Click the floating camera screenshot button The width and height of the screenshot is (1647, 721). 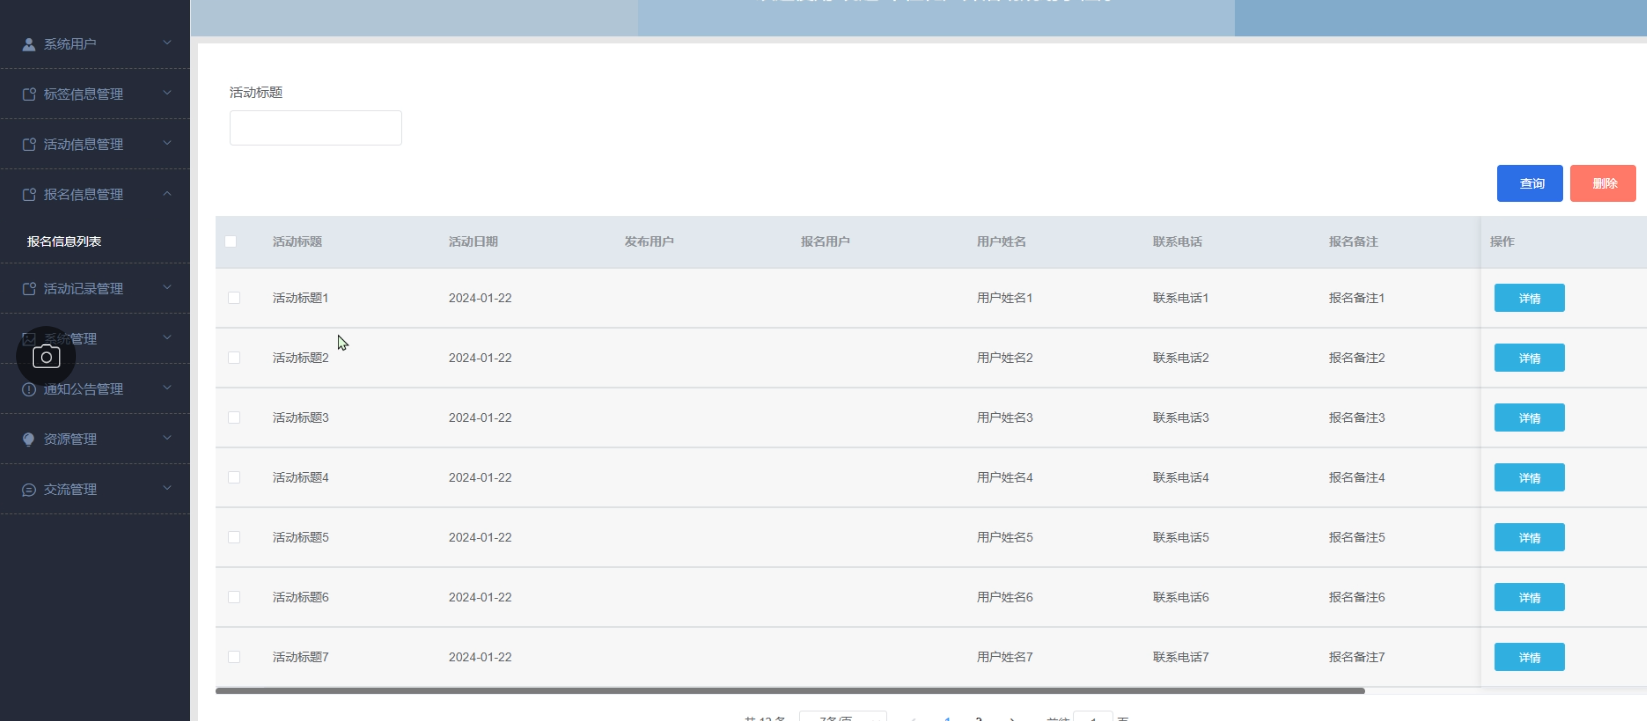pyautogui.click(x=46, y=357)
